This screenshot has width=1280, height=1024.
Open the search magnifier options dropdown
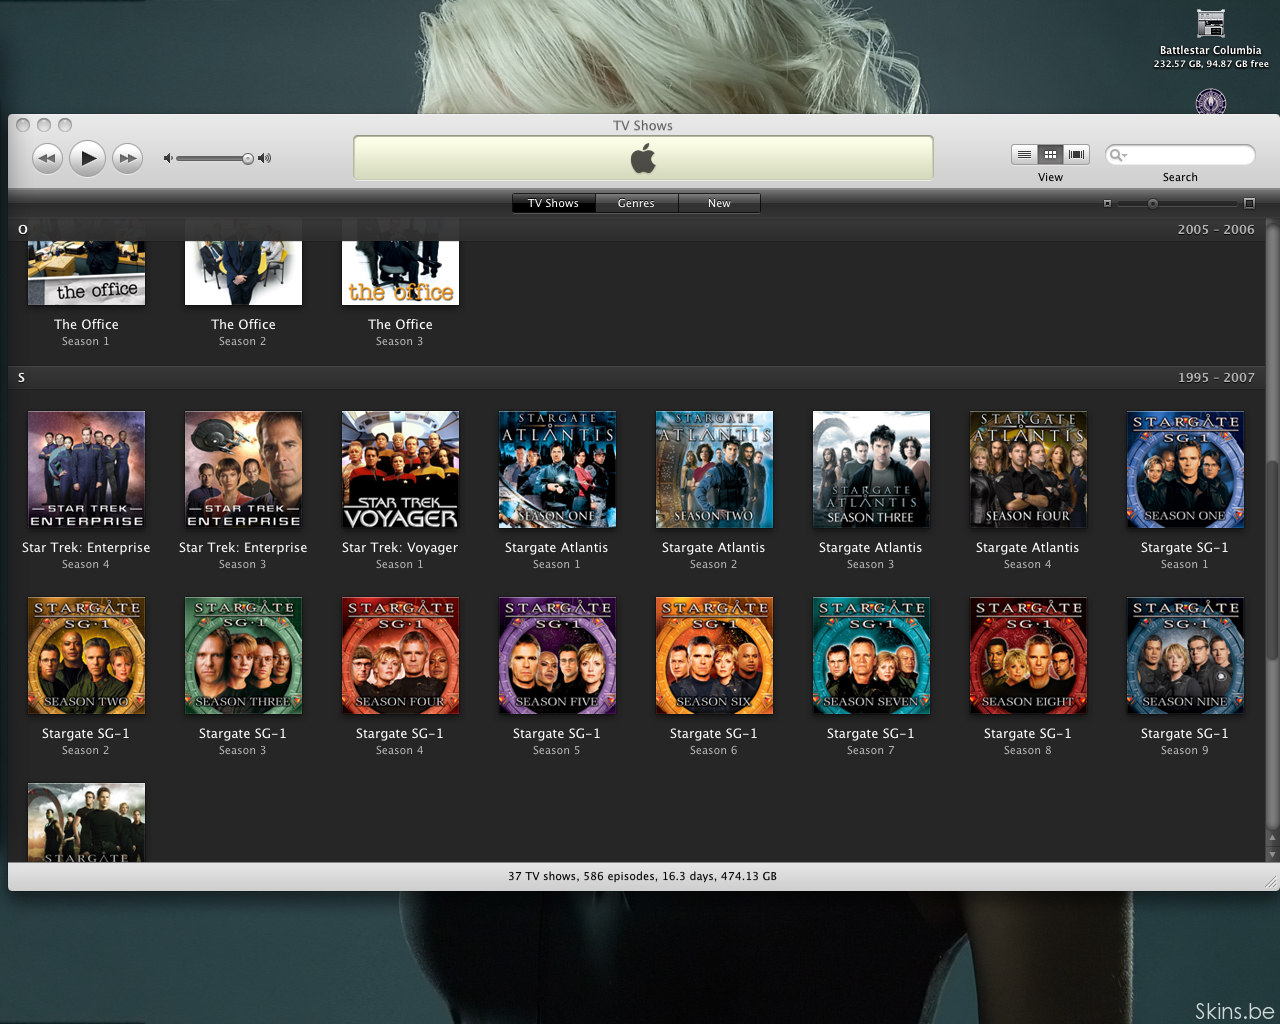(x=1118, y=155)
